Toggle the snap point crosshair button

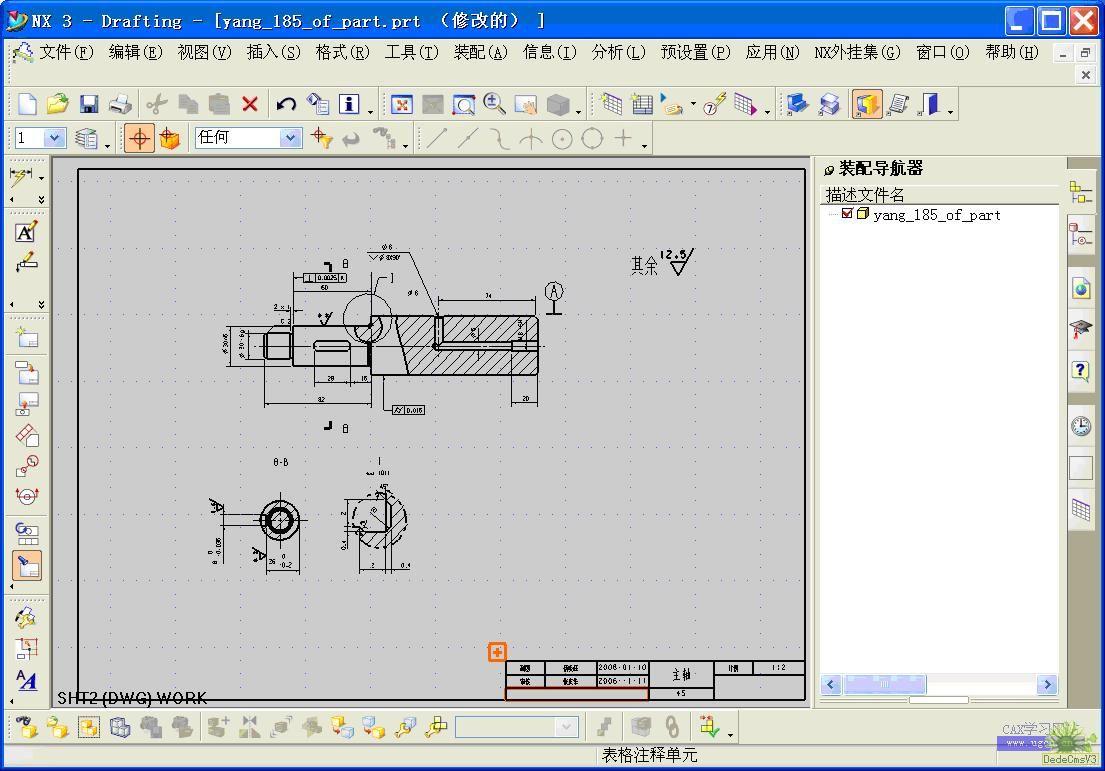[139, 139]
